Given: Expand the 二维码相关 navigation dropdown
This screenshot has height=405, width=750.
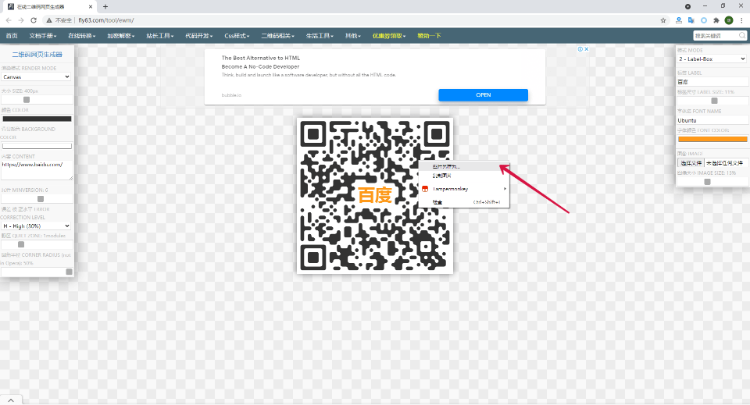Looking at the screenshot, I should 277,36.
